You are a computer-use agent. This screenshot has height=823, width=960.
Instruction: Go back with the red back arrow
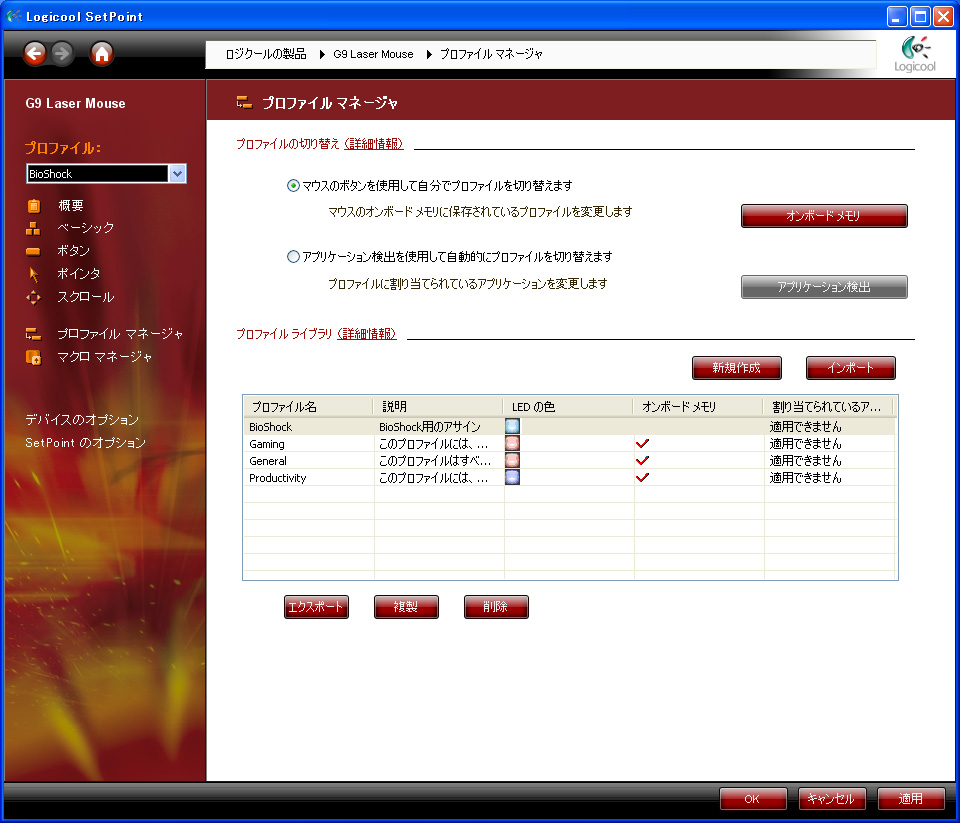coord(35,54)
